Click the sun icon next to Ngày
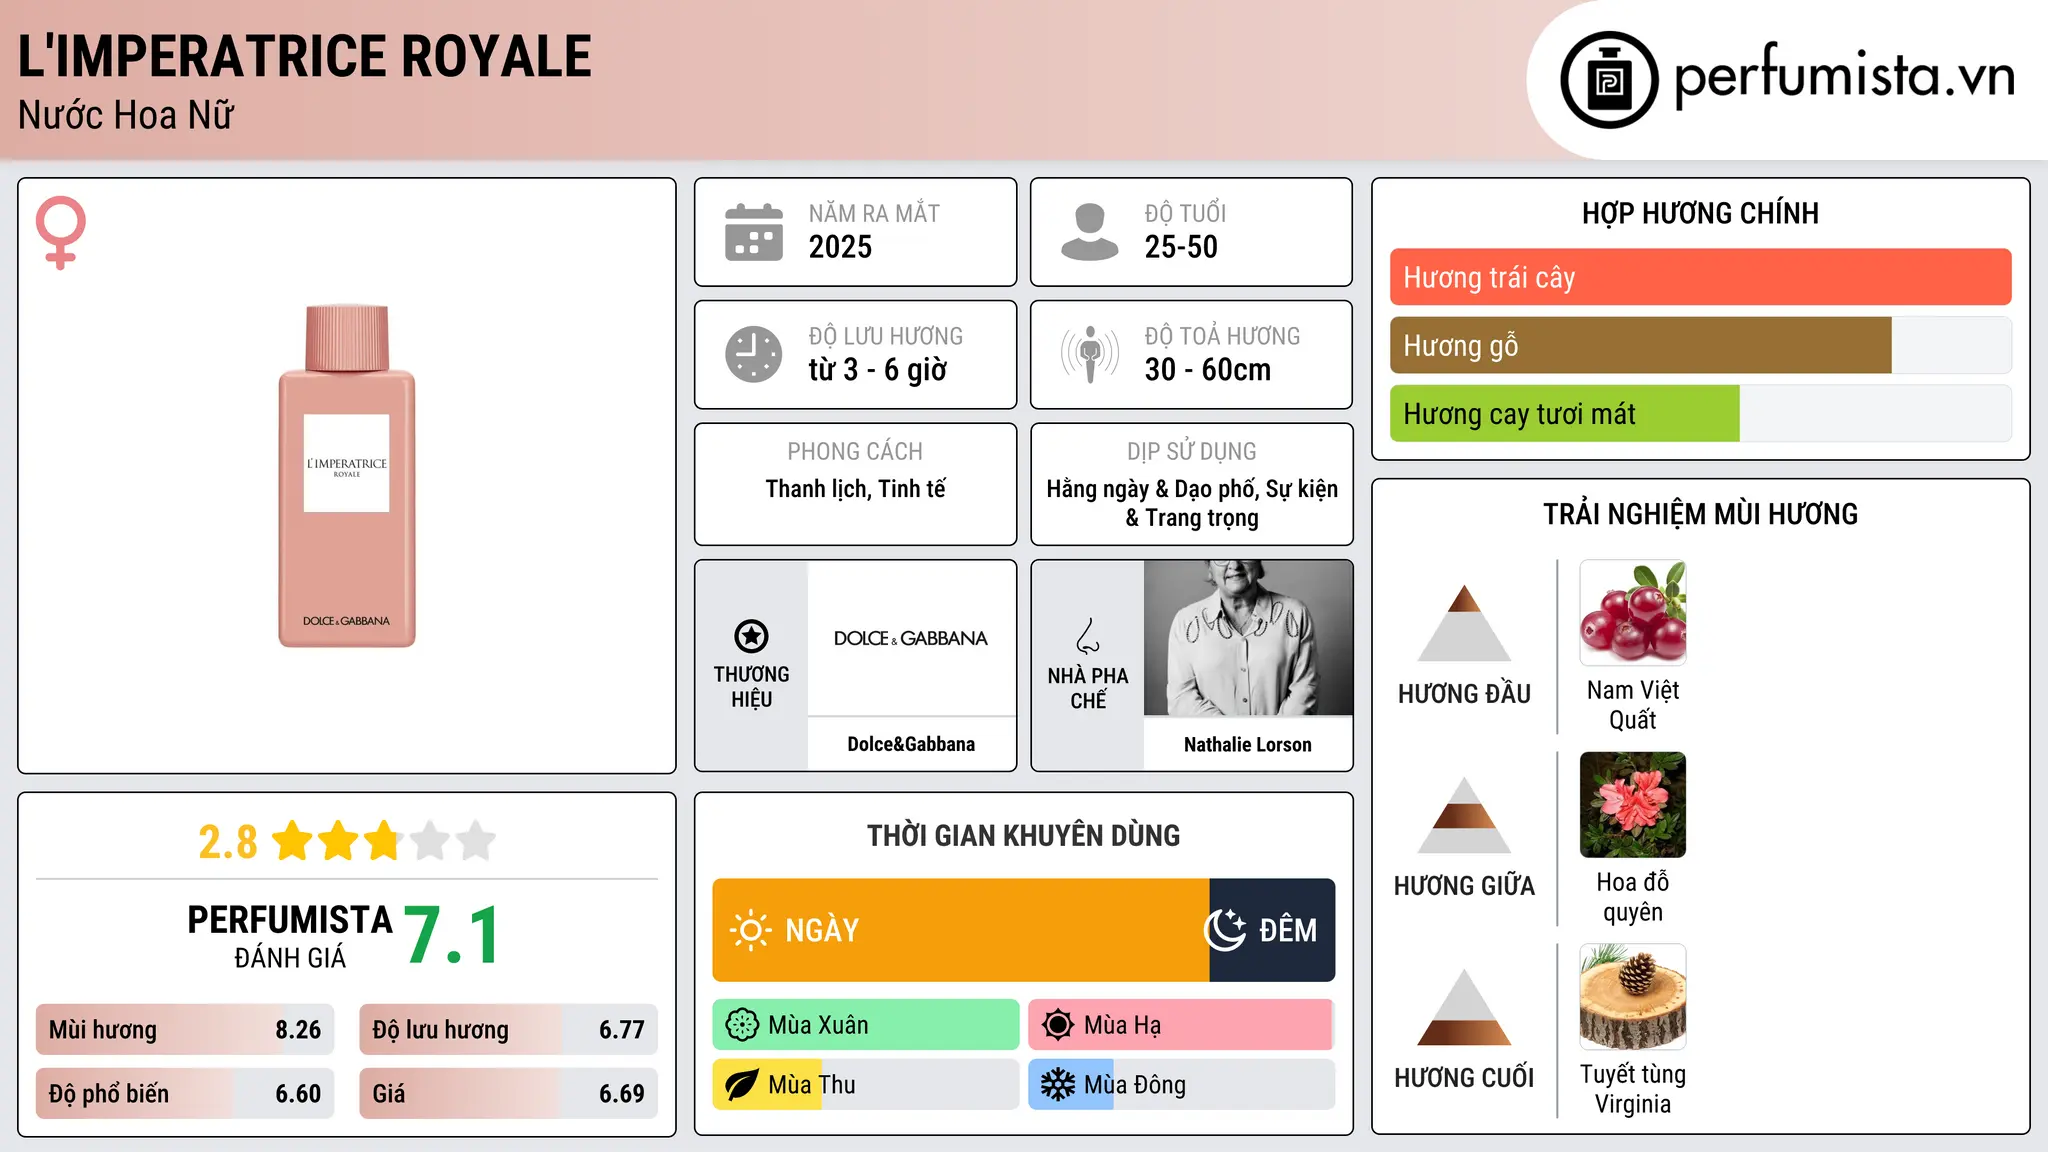The width and height of the screenshot is (2048, 1152). pos(750,930)
